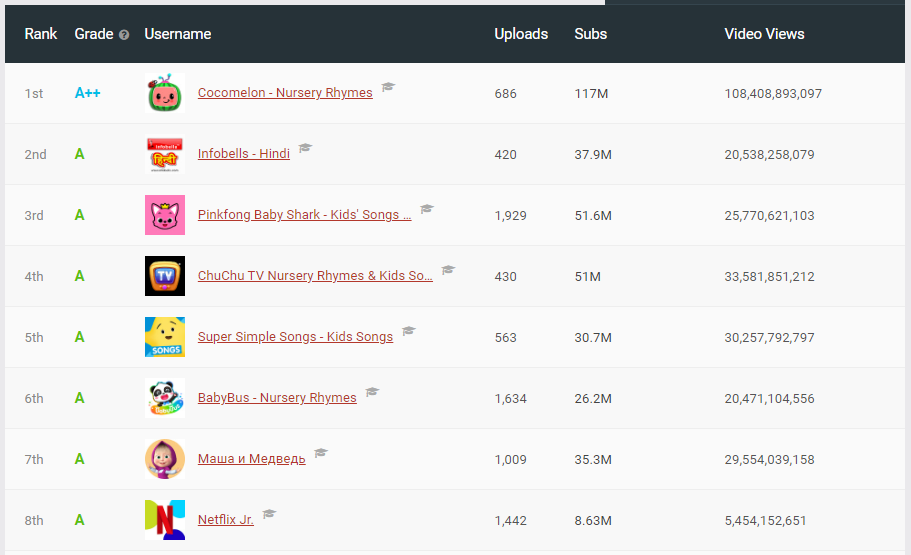The height and width of the screenshot is (555, 911).
Task: Open the BabyBus - Nursery Rhymes link
Action: [277, 398]
